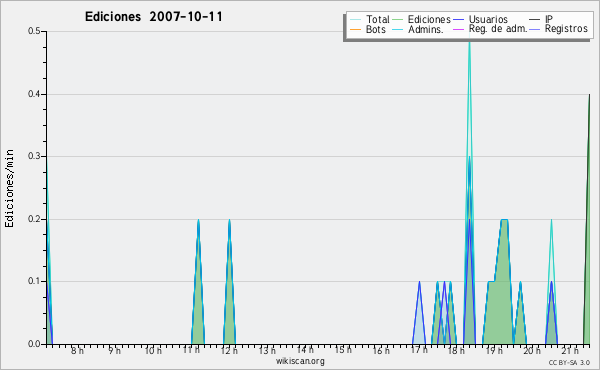Click the 21 h x-axis tick label
Screen dimensions: 600x370
[x=570, y=350]
